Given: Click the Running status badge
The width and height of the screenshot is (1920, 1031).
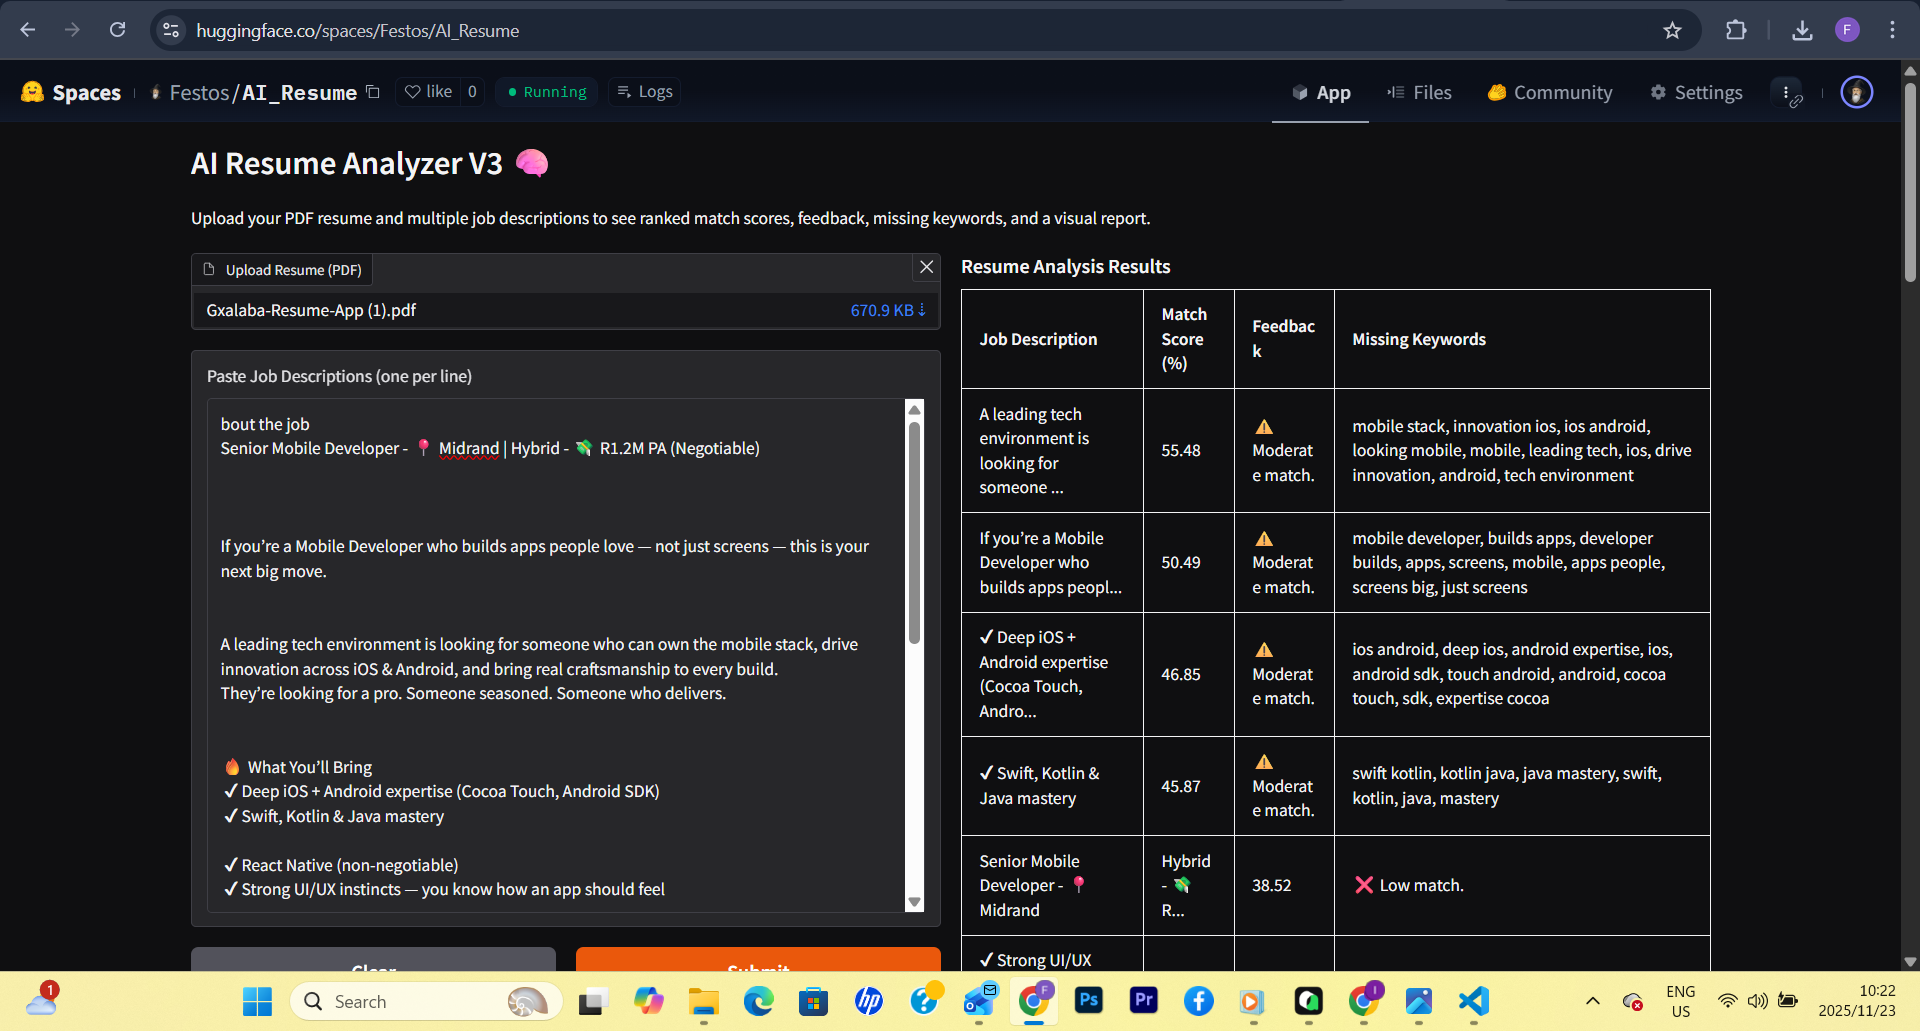Looking at the screenshot, I should pyautogui.click(x=547, y=92).
